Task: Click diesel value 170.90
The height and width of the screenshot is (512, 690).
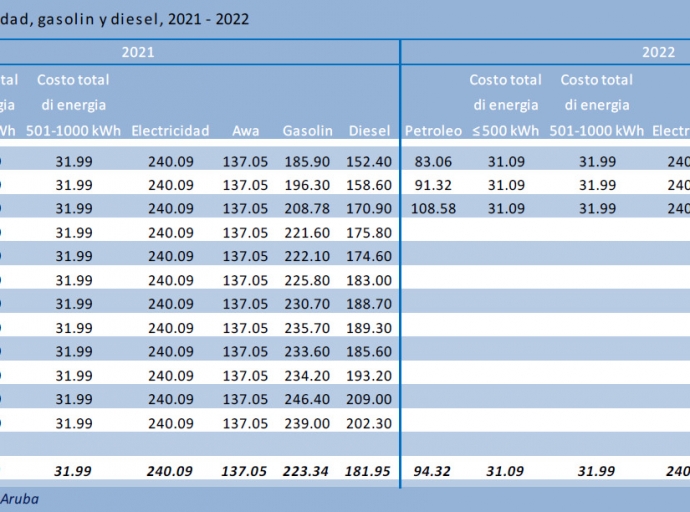Action: pos(369,208)
